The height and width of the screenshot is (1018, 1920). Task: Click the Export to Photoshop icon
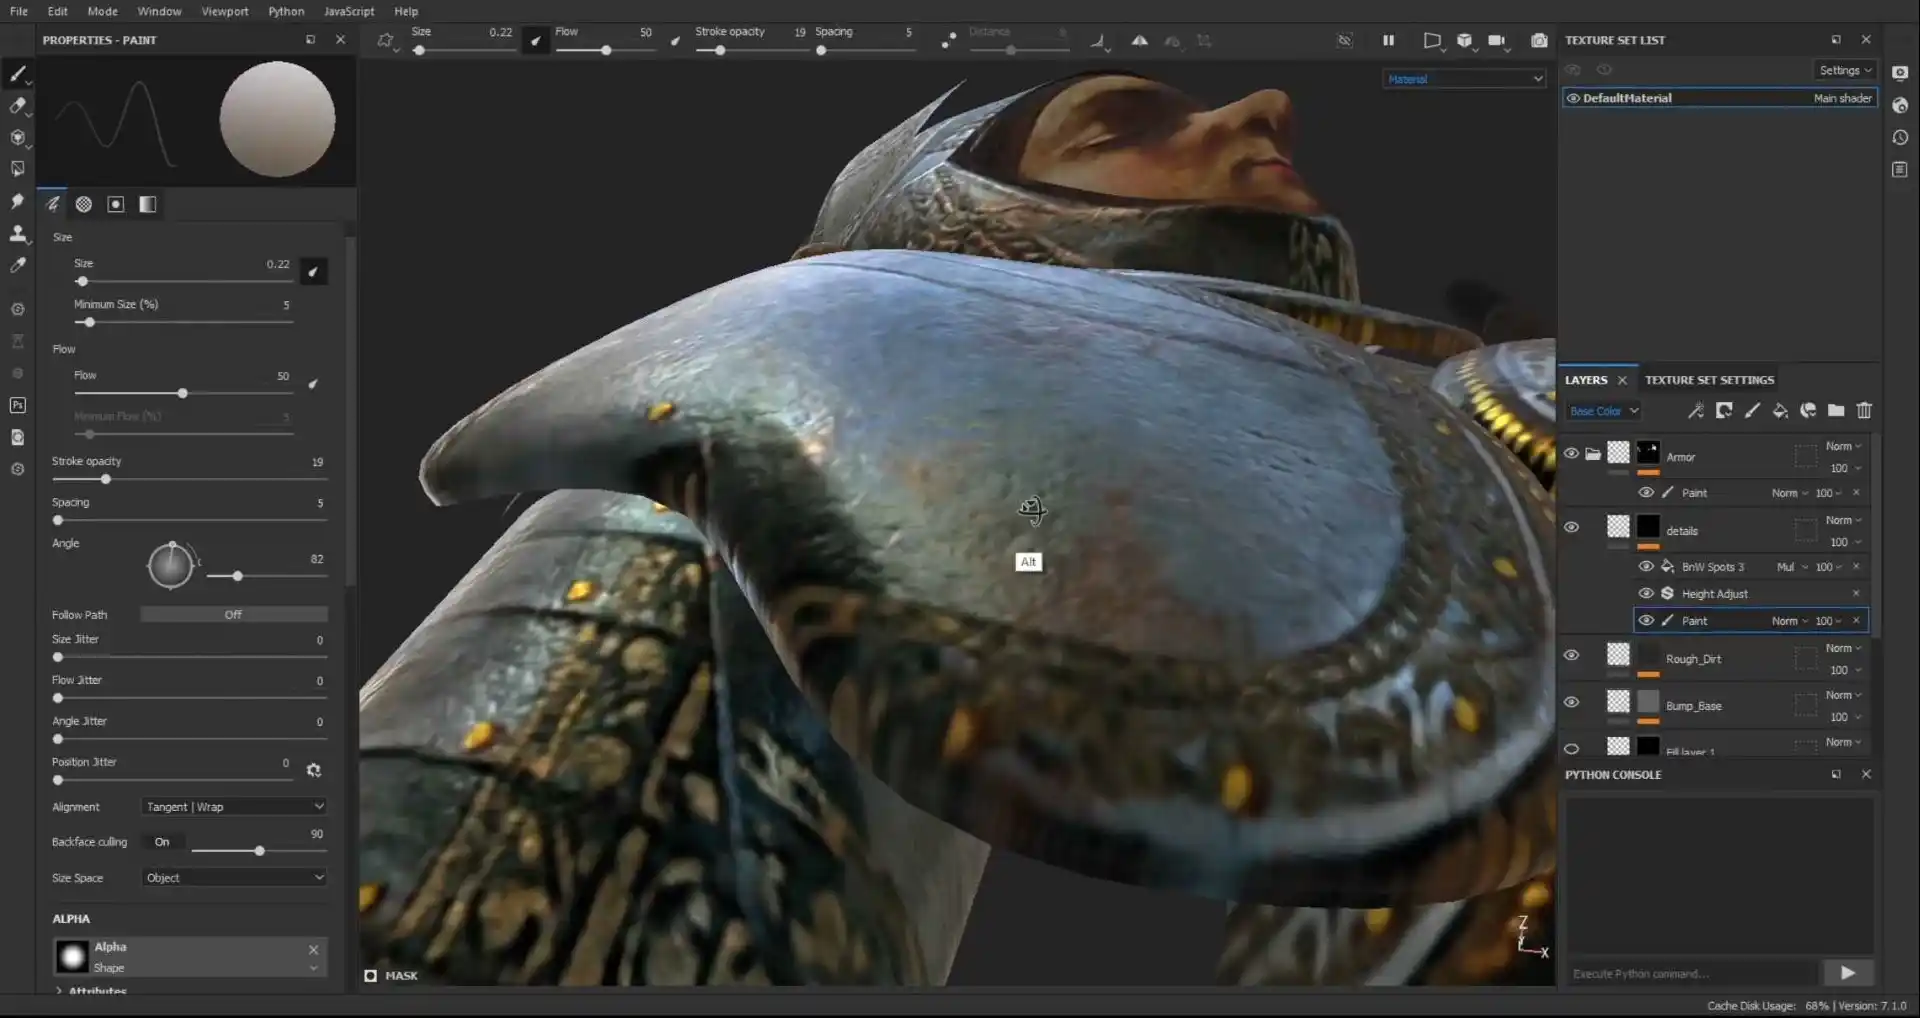tap(17, 405)
